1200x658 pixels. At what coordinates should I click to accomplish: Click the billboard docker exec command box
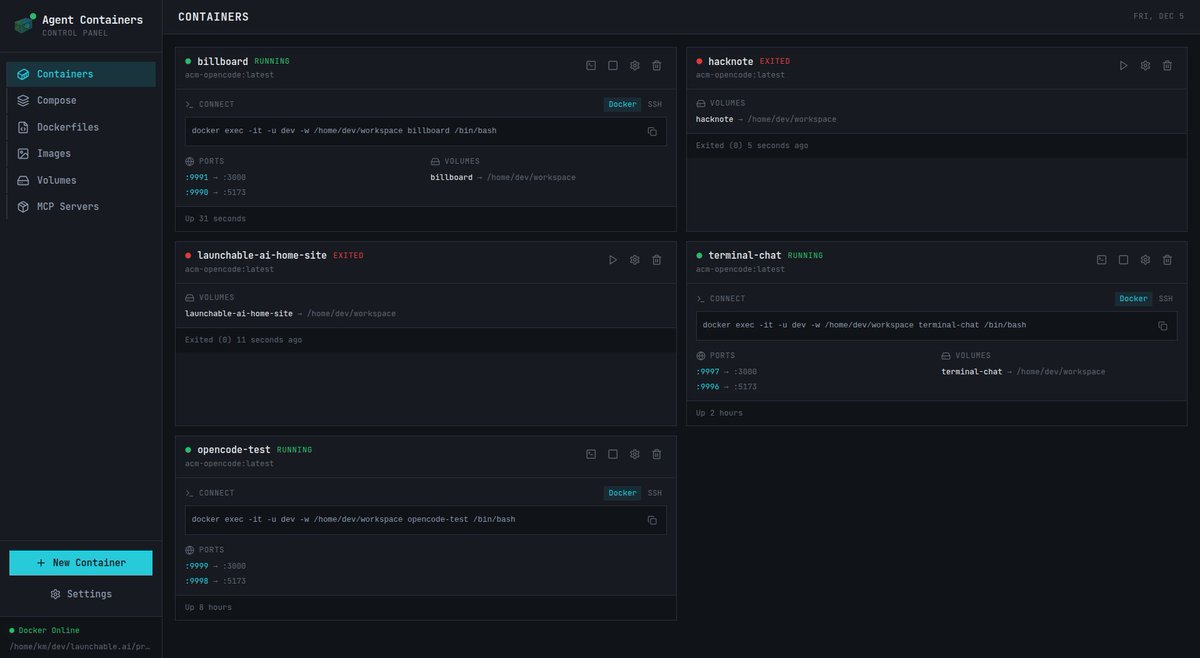[426, 131]
